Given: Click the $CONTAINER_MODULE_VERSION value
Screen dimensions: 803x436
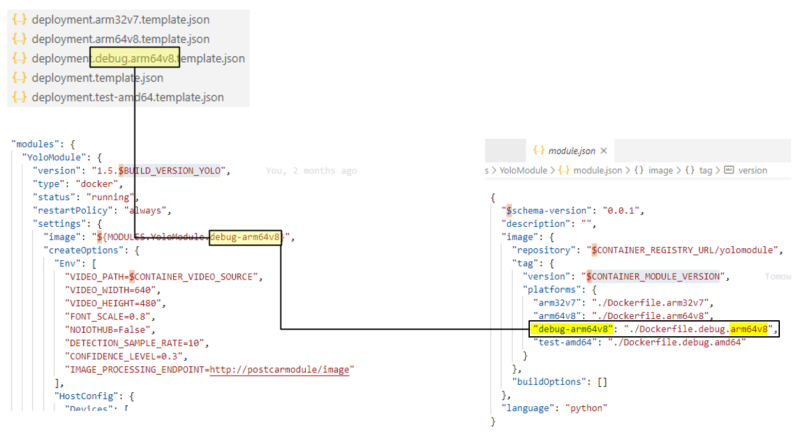Looking at the screenshot, I should [x=655, y=277].
